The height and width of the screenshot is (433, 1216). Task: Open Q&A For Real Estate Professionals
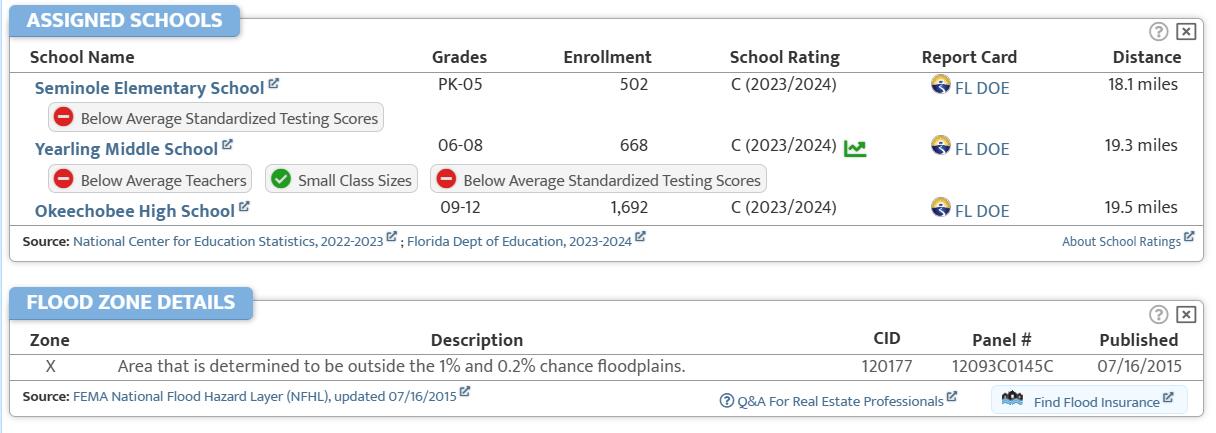point(839,401)
